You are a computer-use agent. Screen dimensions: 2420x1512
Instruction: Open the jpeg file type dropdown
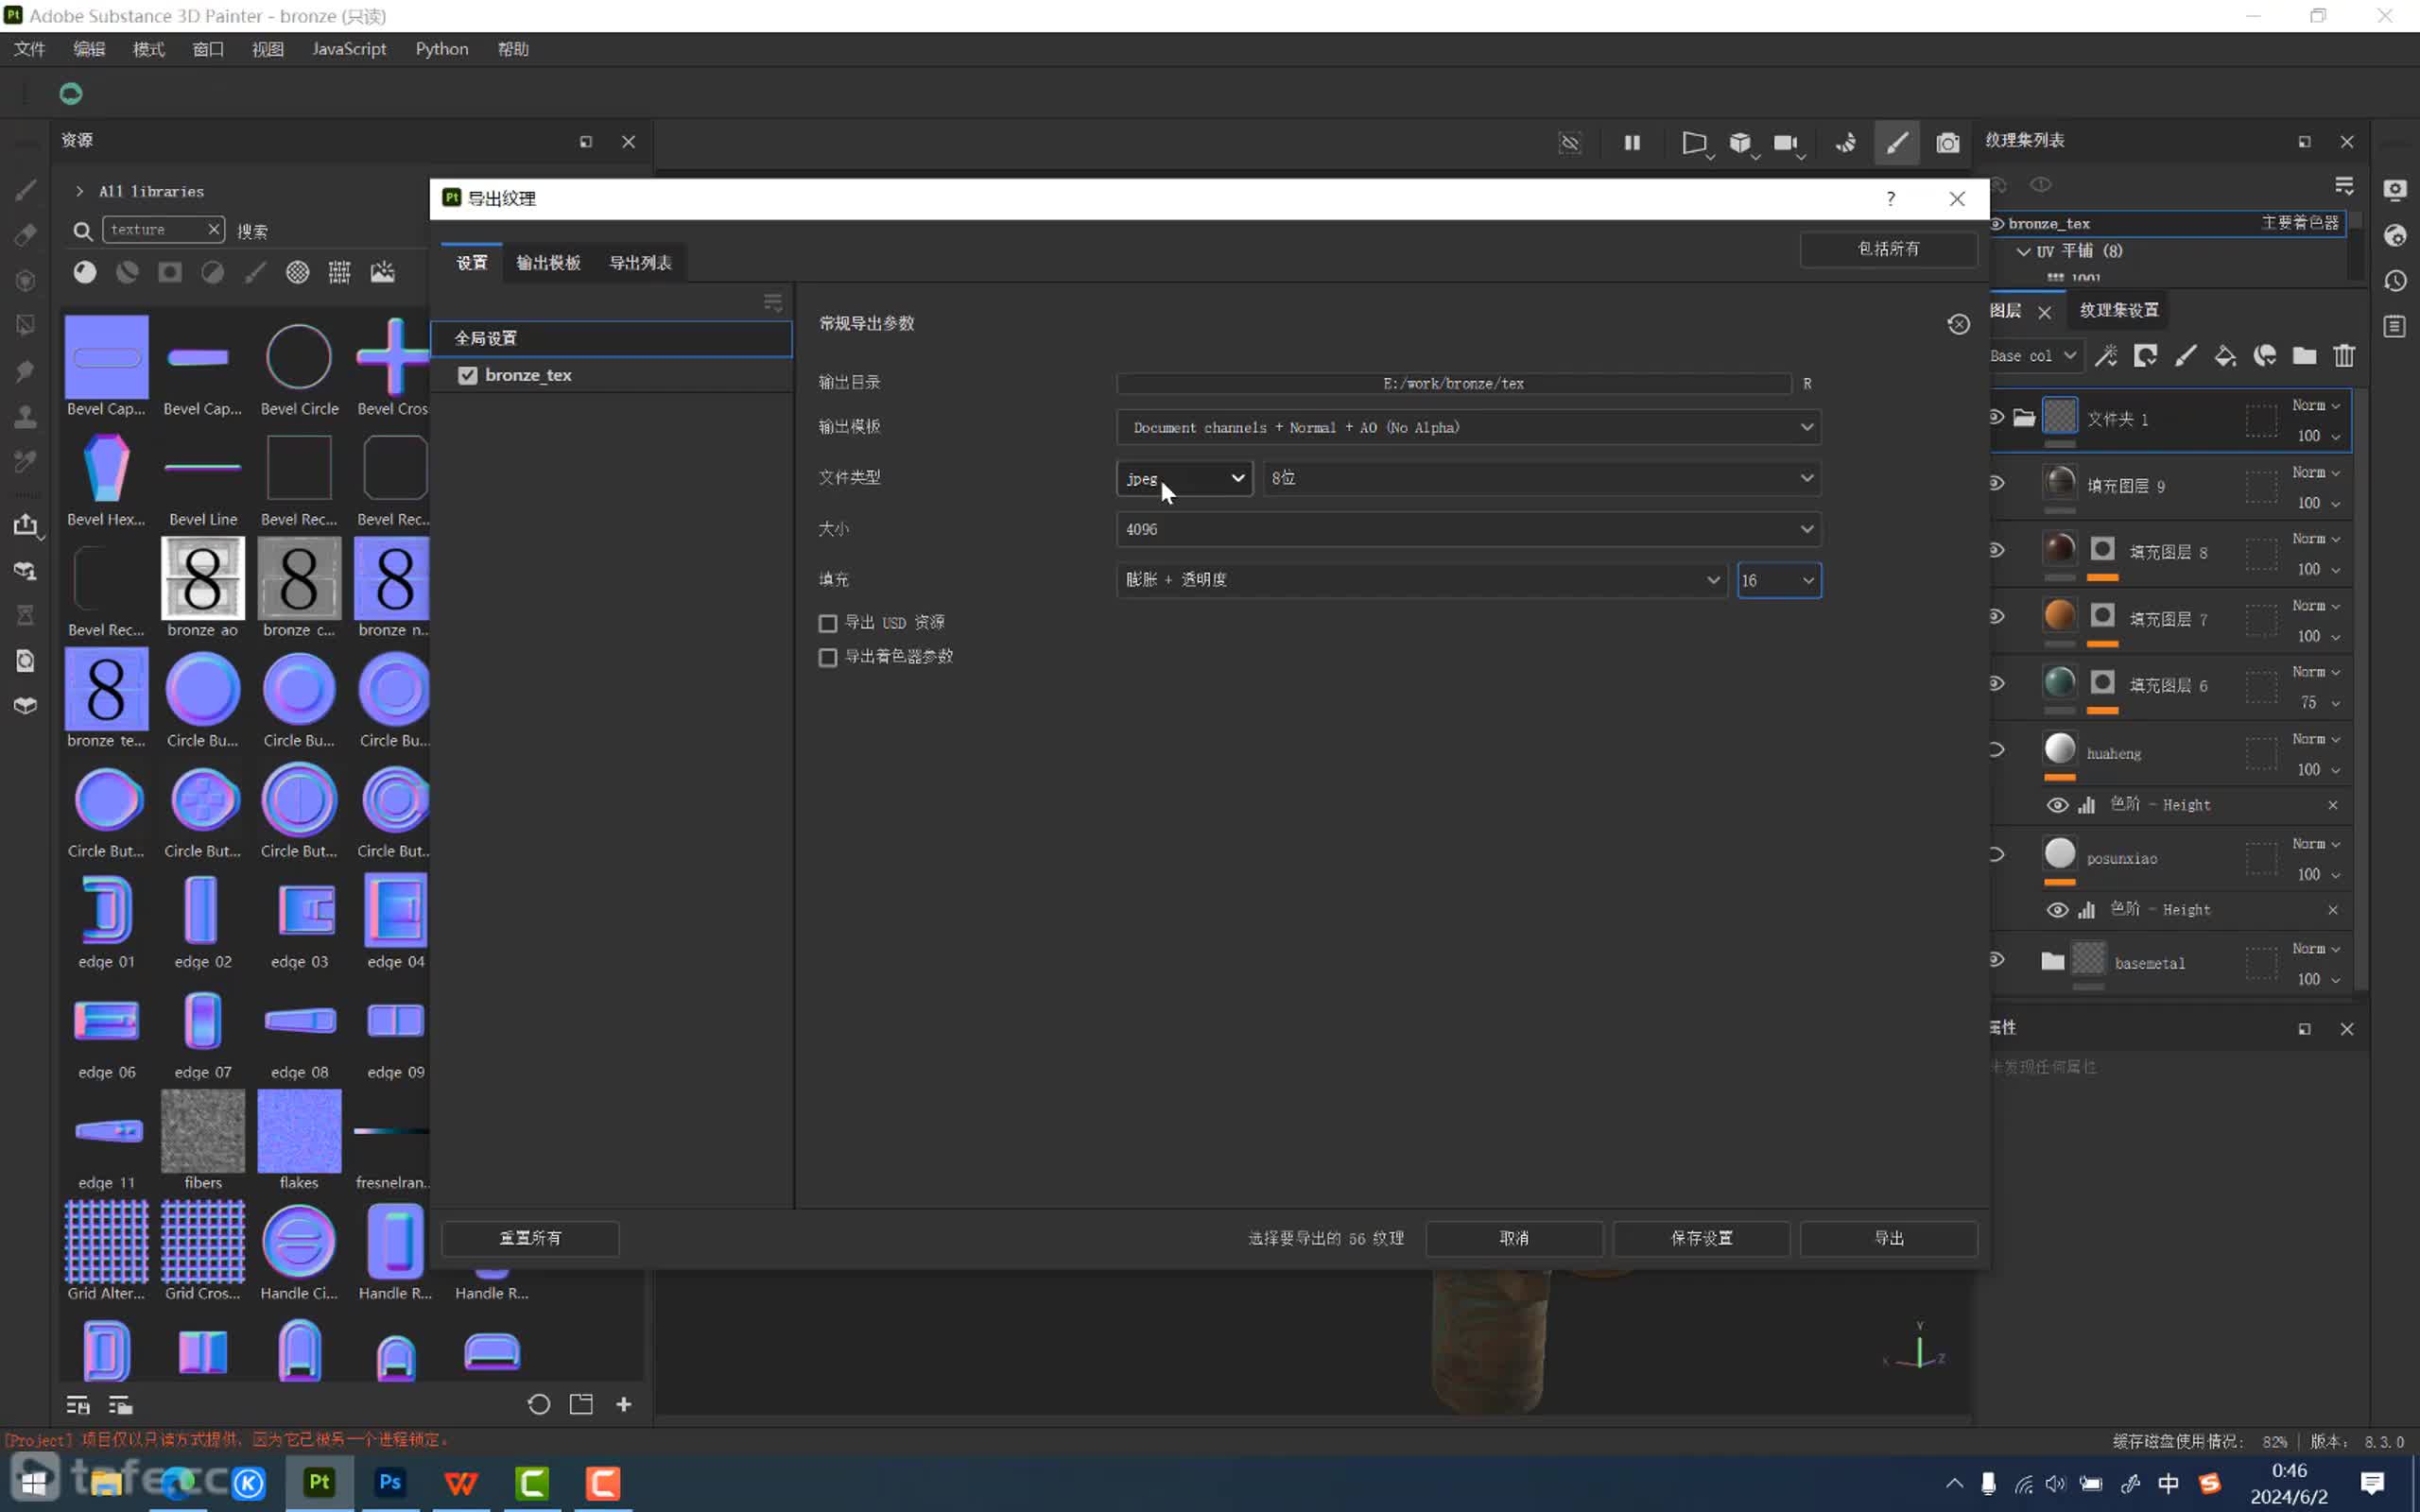coord(1184,478)
